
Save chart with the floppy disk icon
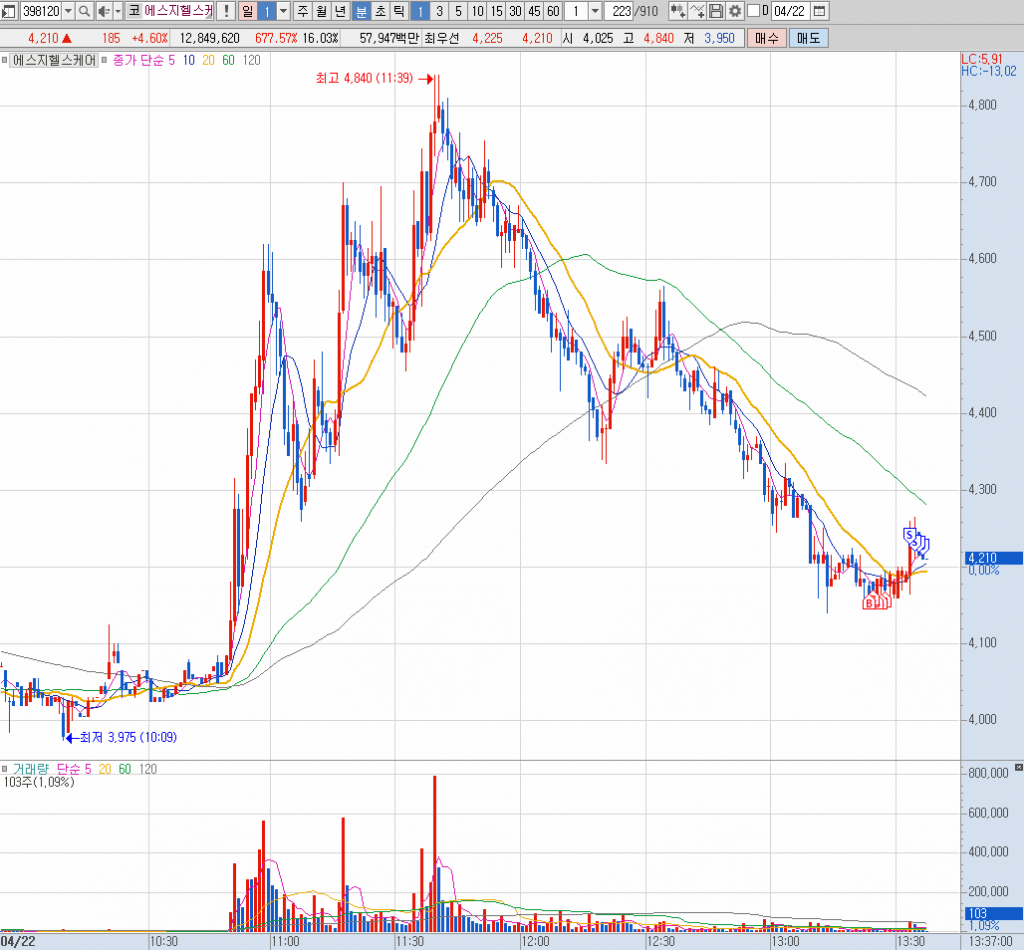pyautogui.click(x=716, y=11)
